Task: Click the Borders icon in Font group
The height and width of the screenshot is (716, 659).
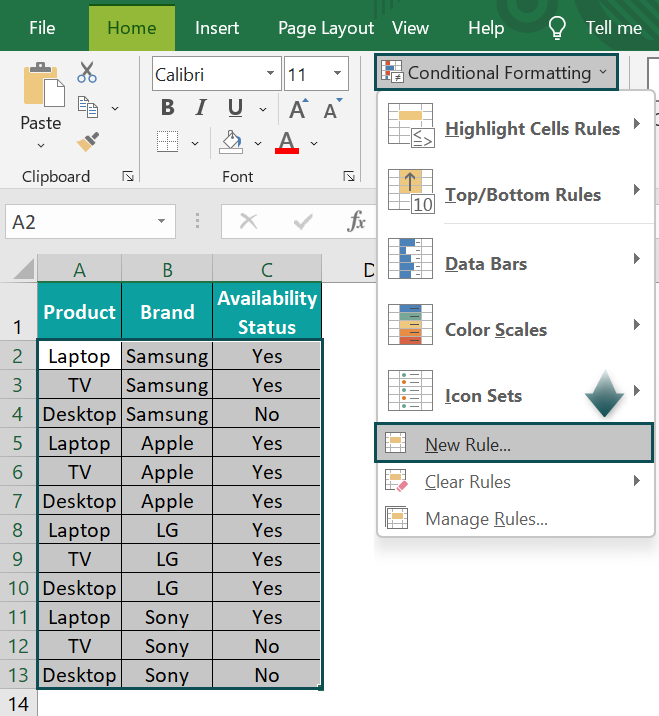Action: click(x=168, y=142)
